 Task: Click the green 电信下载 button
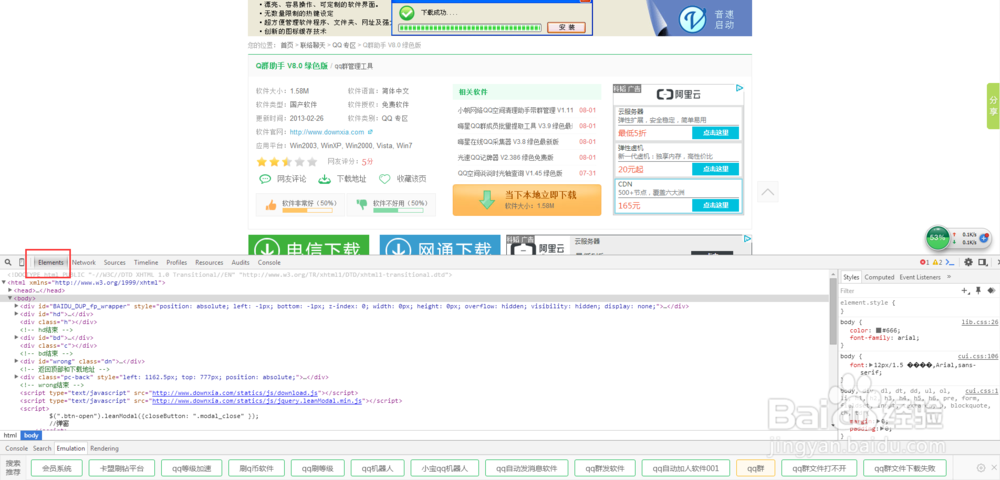pos(309,246)
